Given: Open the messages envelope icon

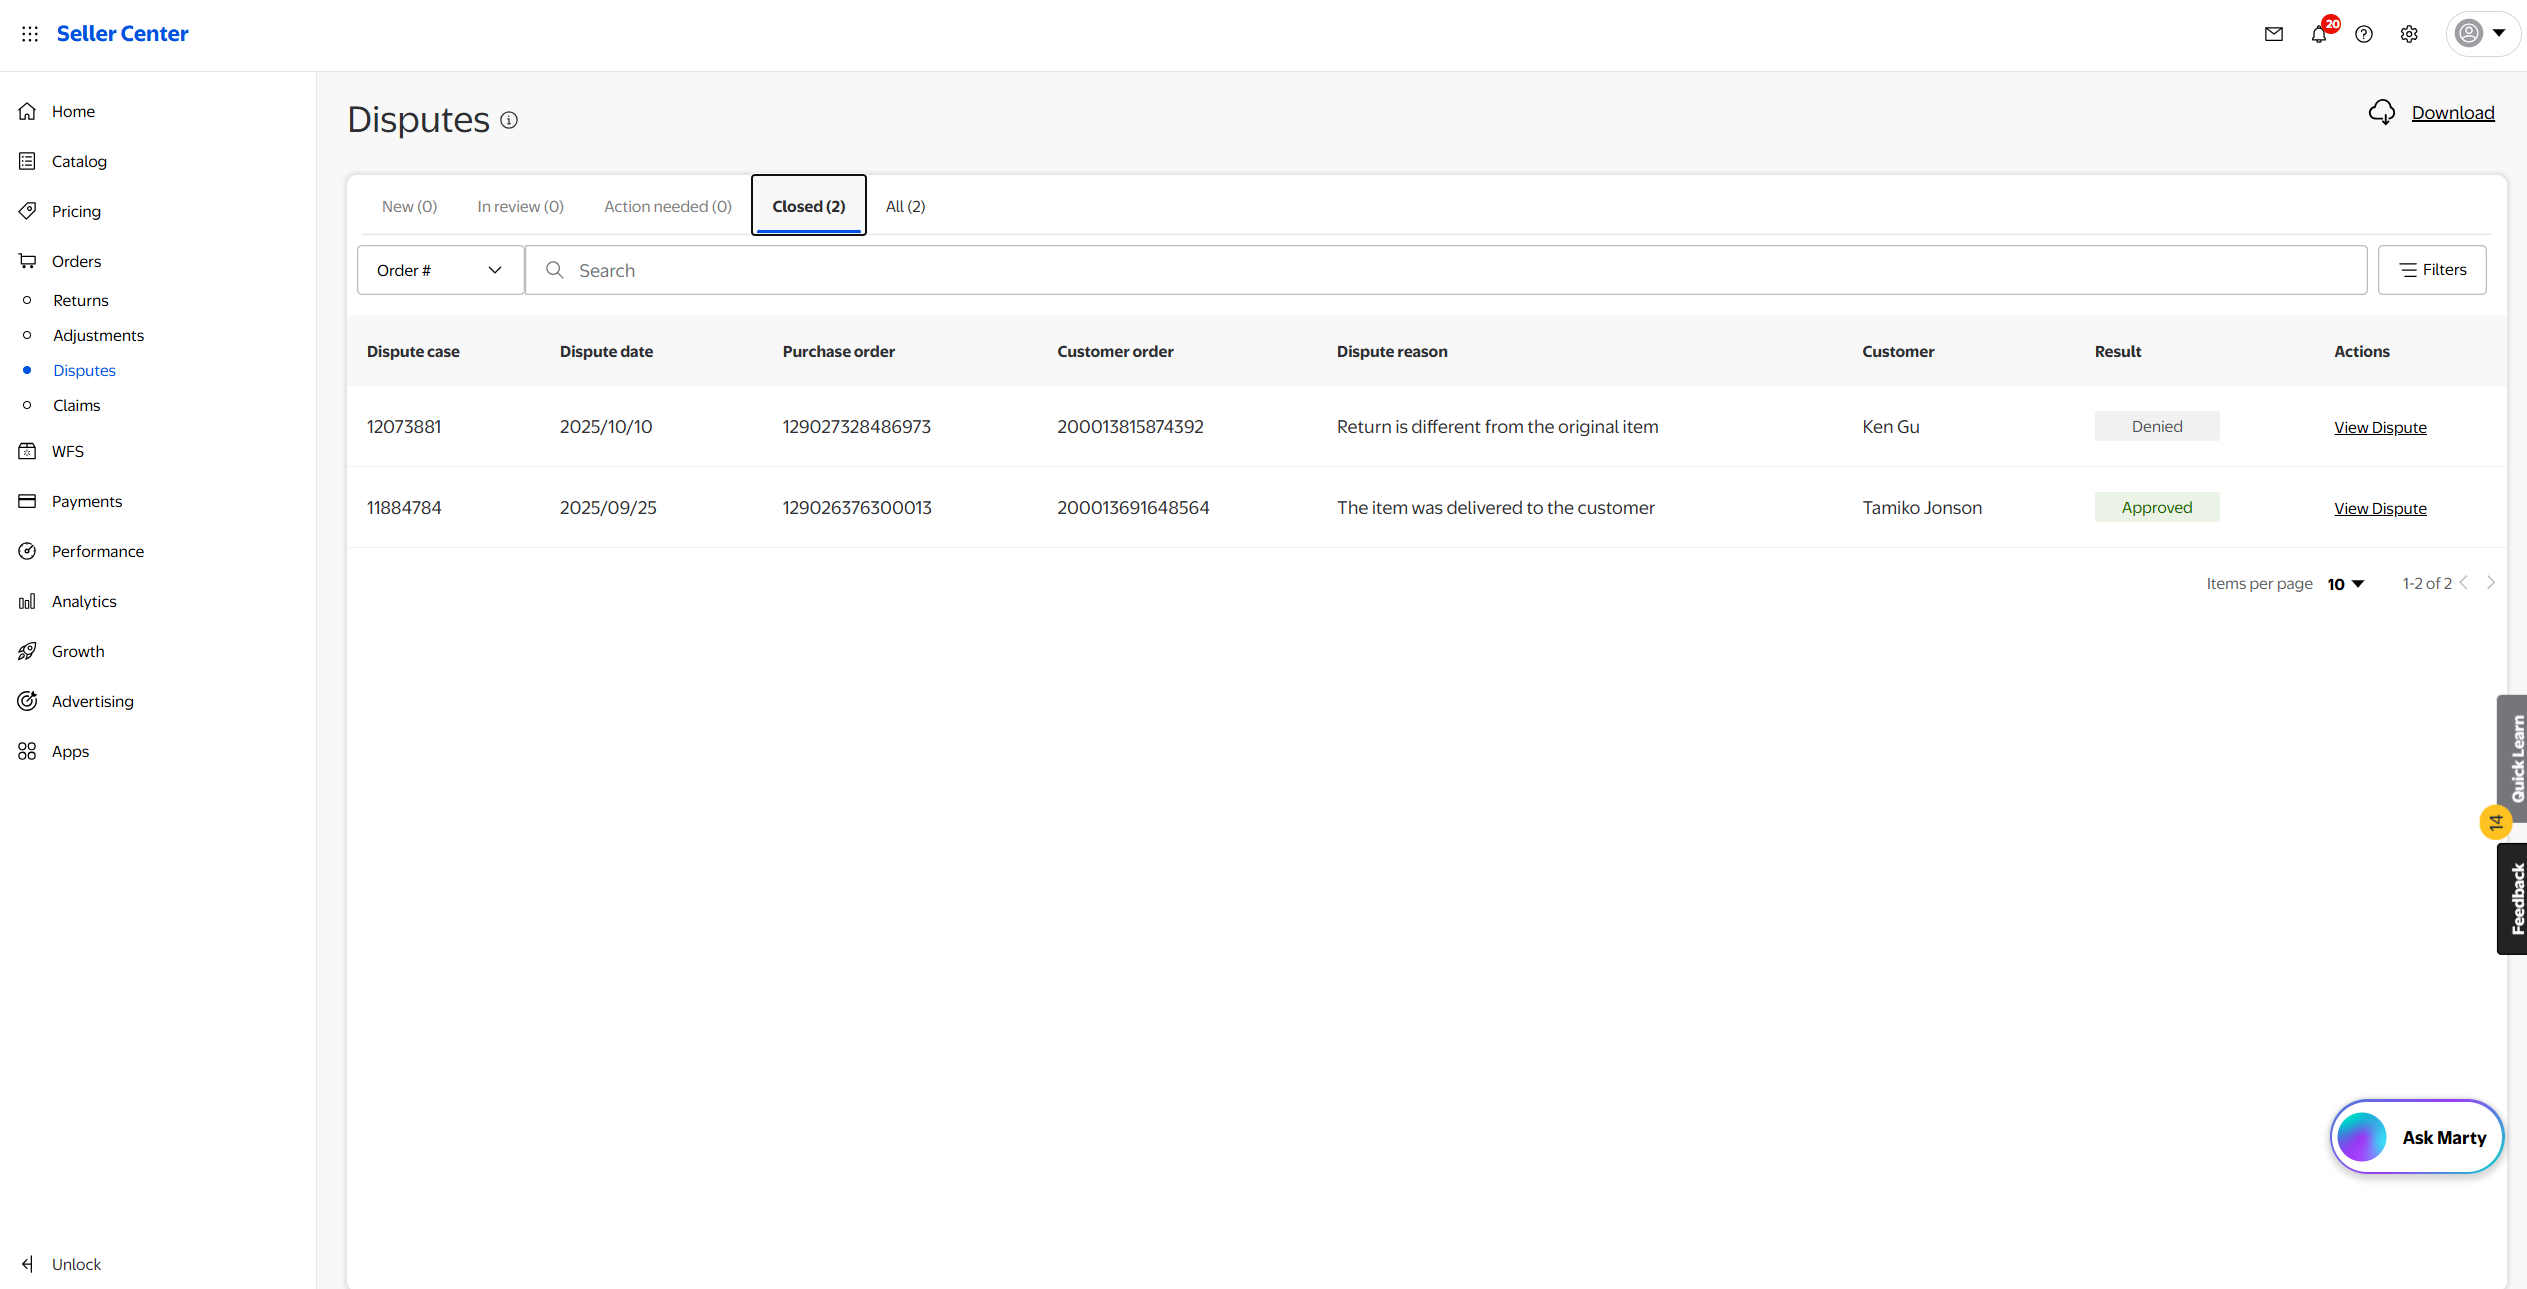Looking at the screenshot, I should tap(2274, 34).
